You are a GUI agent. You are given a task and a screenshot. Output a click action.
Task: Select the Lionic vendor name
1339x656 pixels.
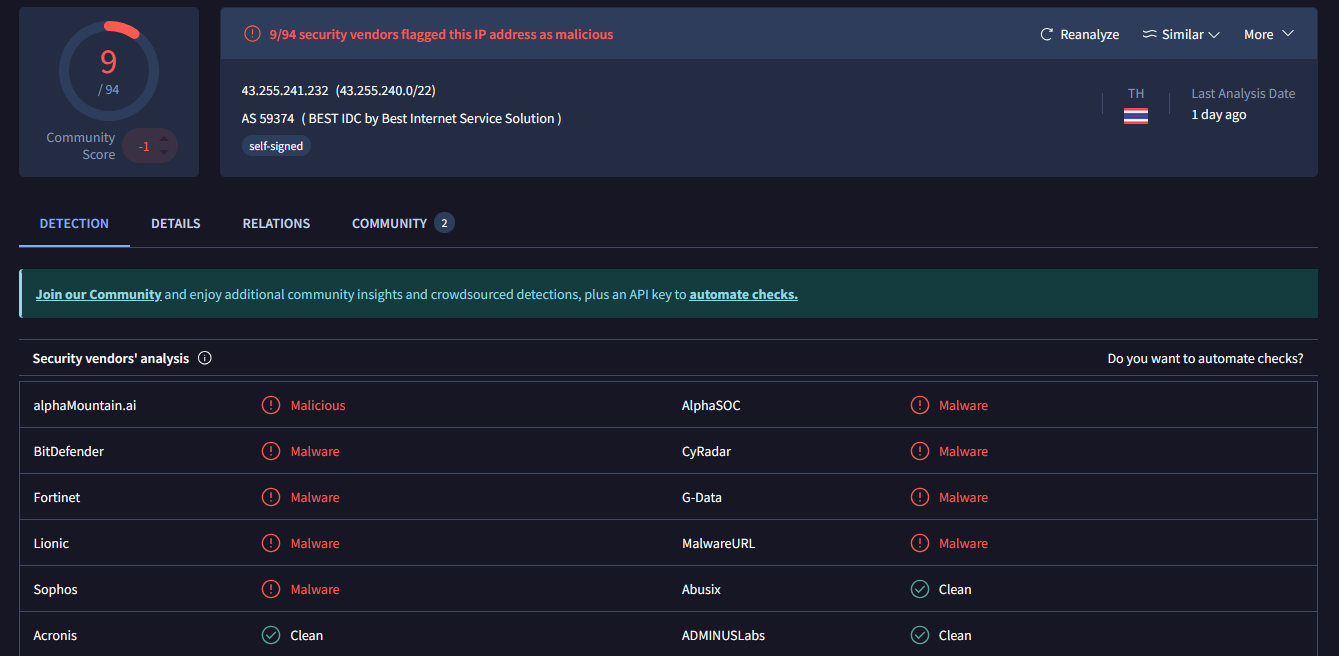[x=51, y=543]
